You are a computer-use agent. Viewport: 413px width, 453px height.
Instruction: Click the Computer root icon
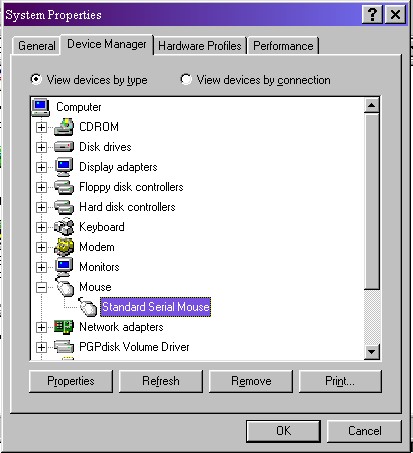click(41, 107)
